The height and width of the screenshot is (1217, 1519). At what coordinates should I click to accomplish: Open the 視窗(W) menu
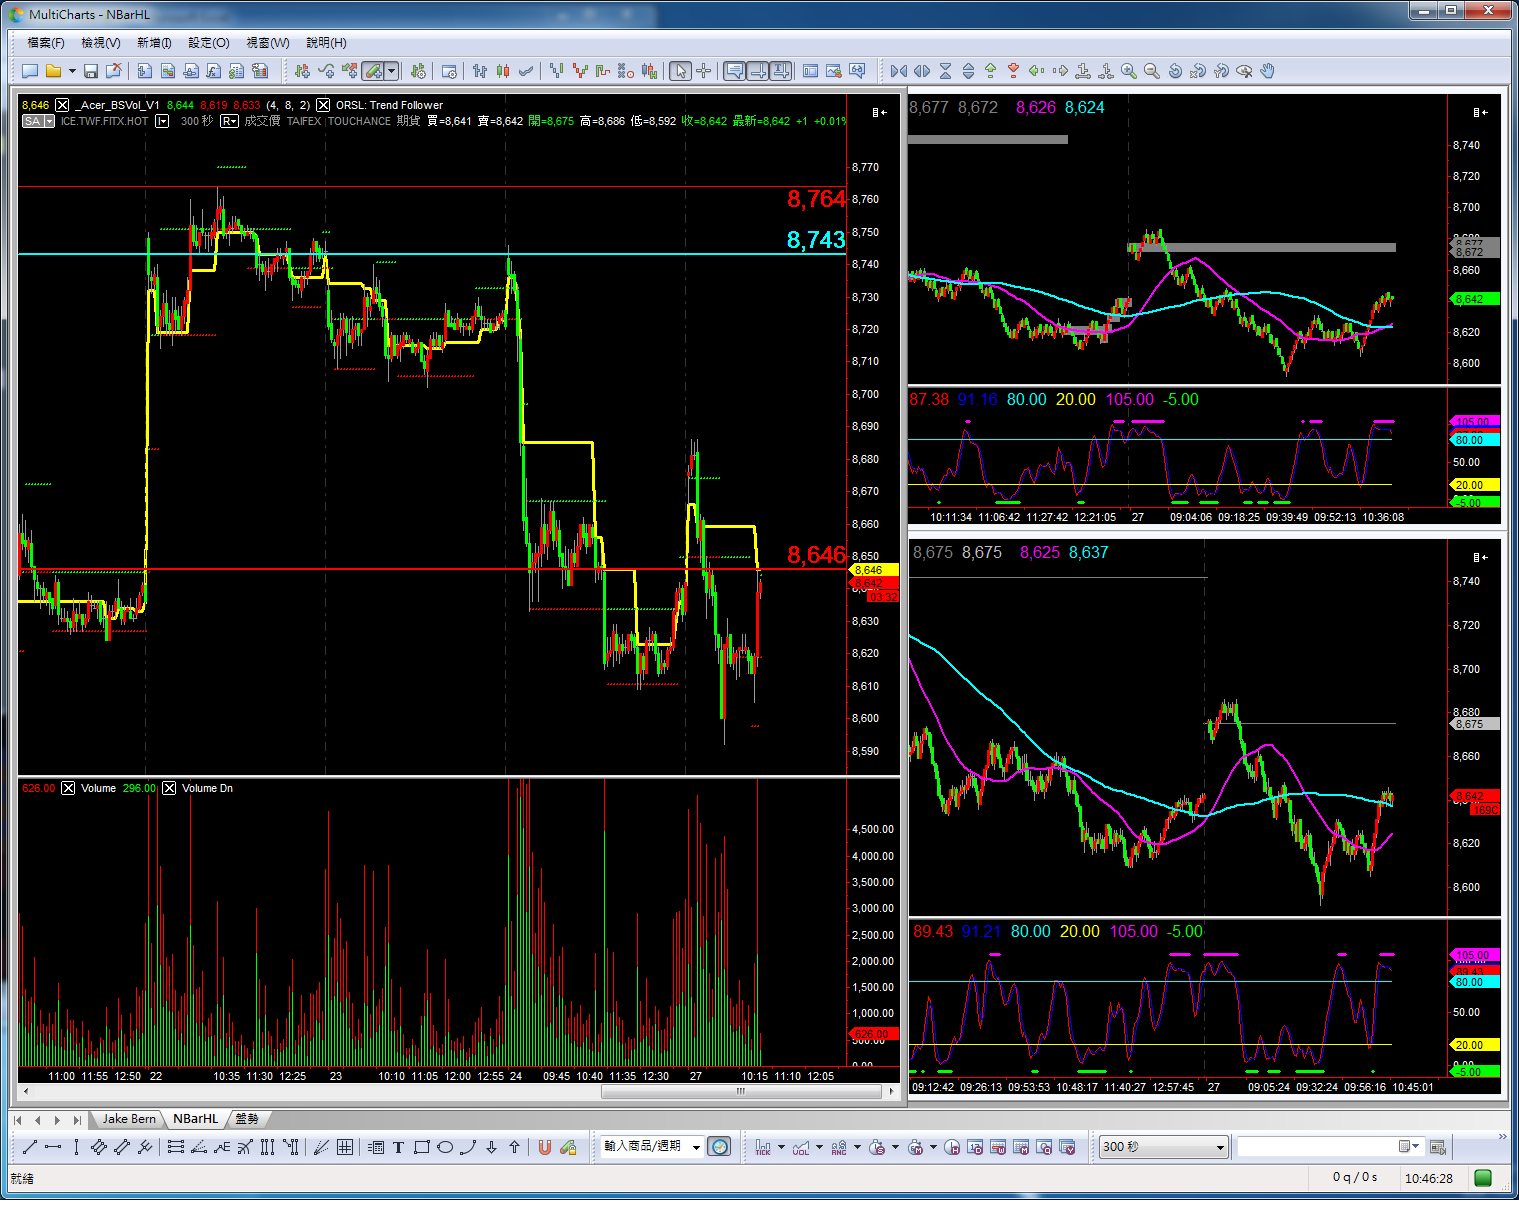pyautogui.click(x=268, y=43)
